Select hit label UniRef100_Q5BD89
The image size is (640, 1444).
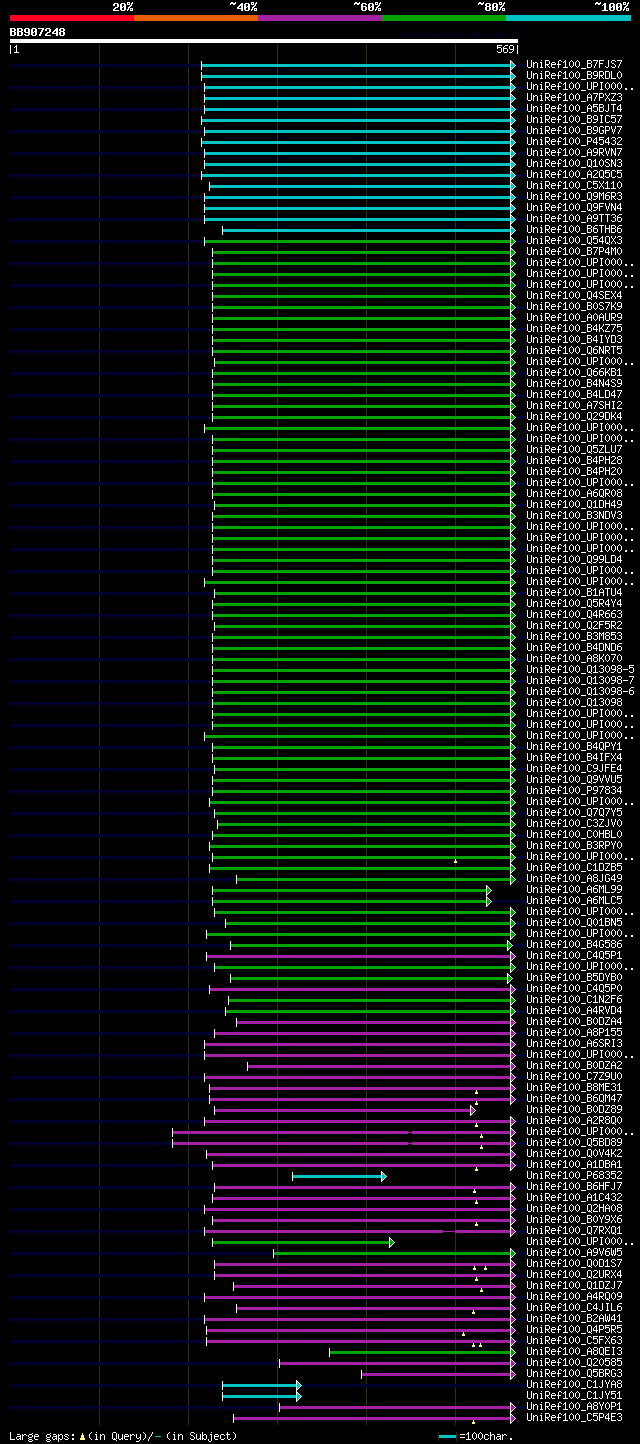[574, 1142]
